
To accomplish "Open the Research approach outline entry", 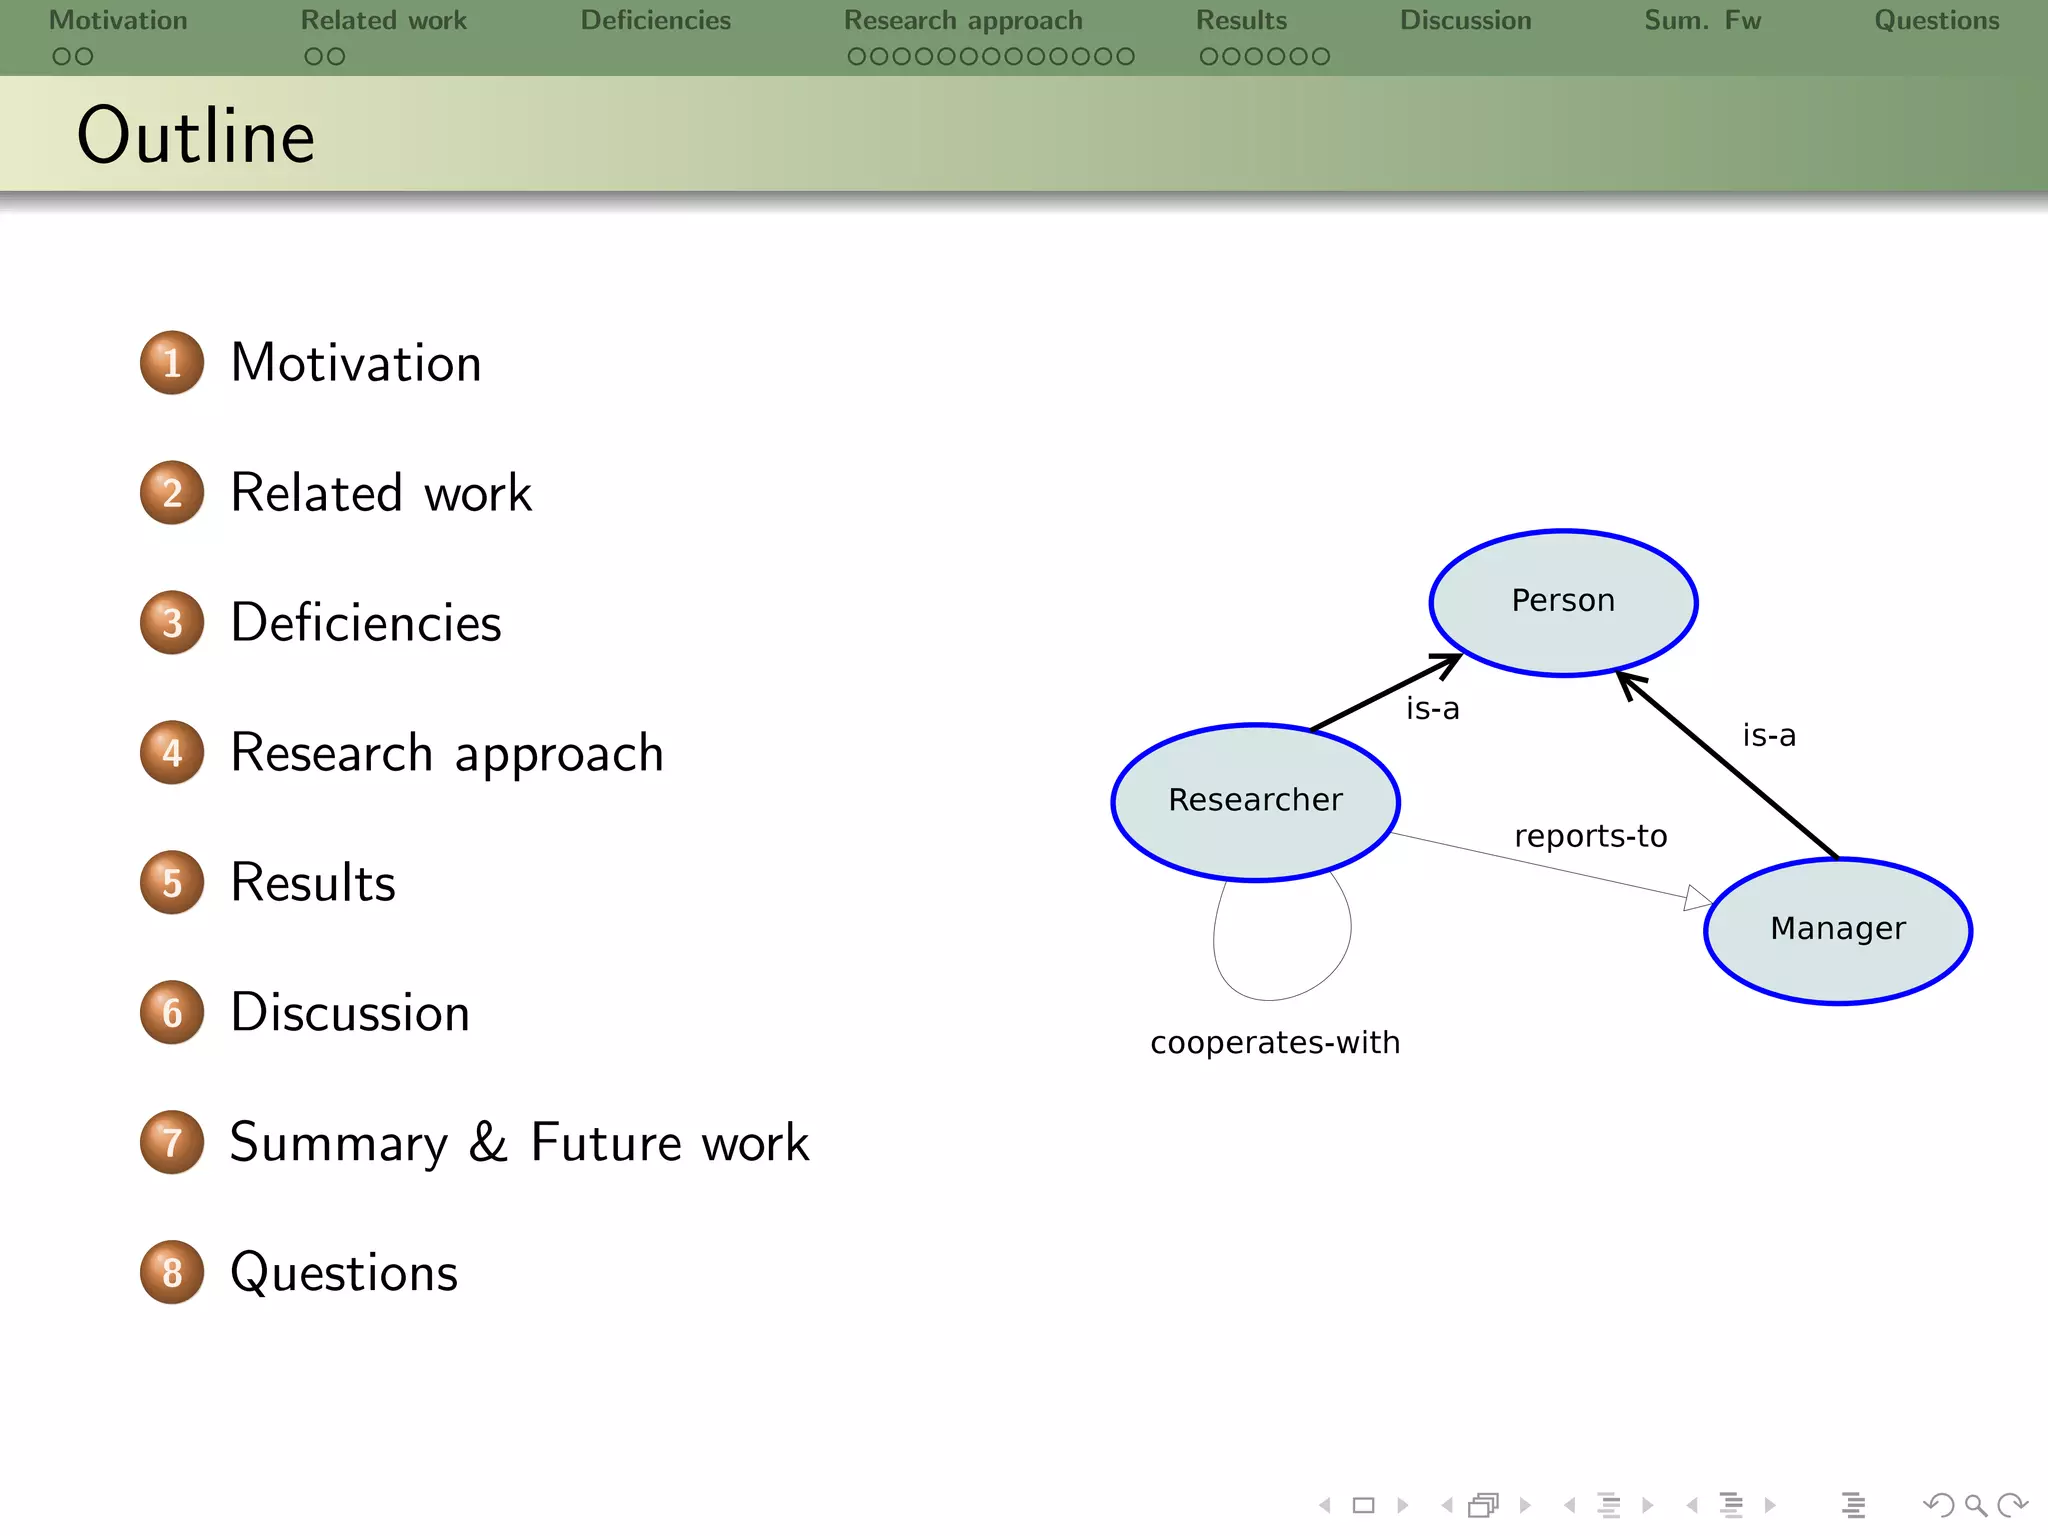I will (x=447, y=753).
